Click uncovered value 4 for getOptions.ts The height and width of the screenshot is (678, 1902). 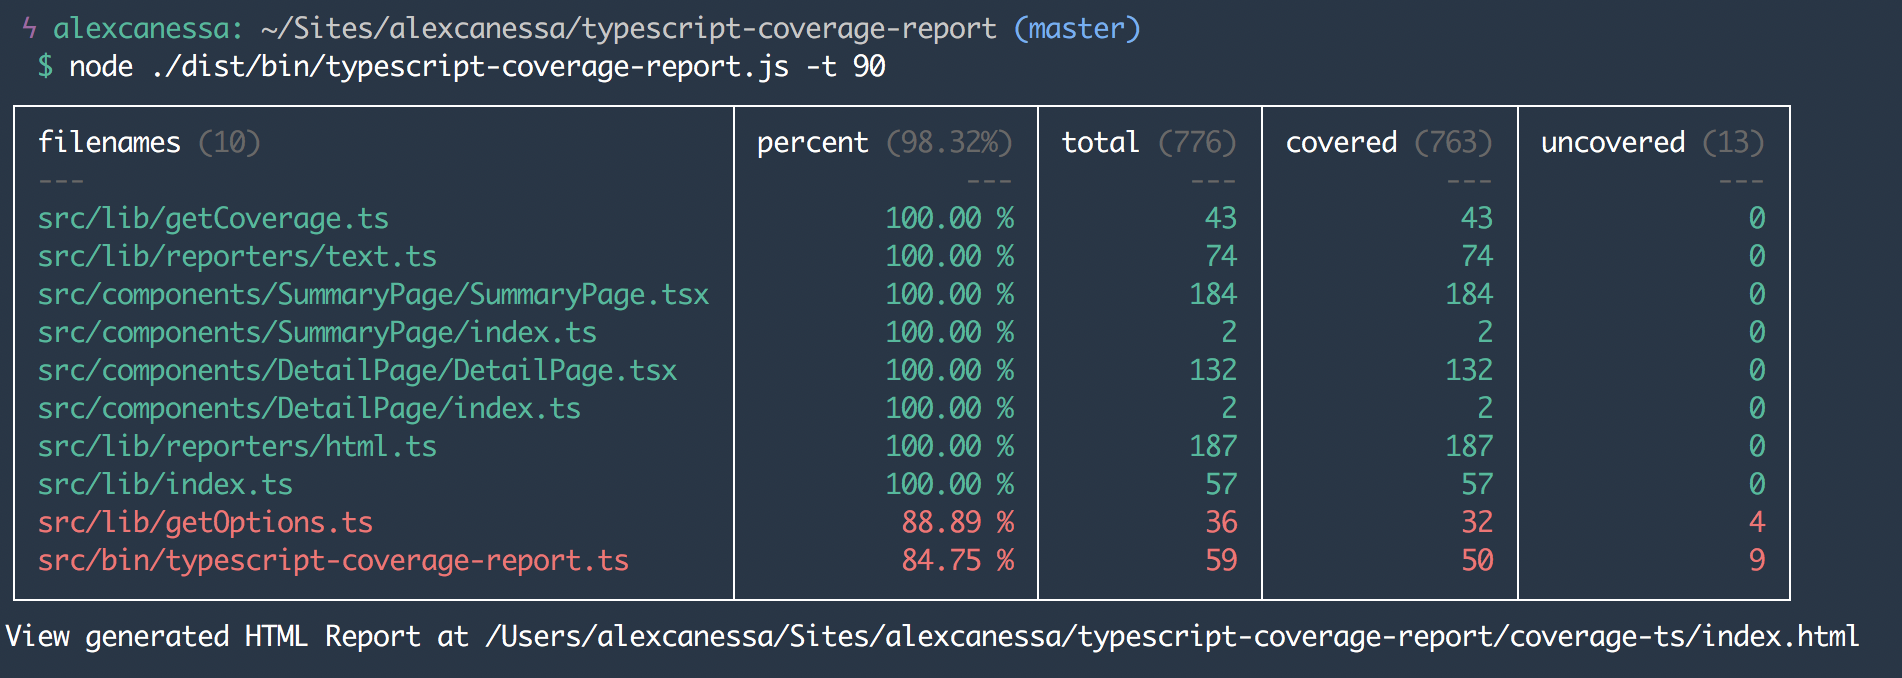point(1757,523)
